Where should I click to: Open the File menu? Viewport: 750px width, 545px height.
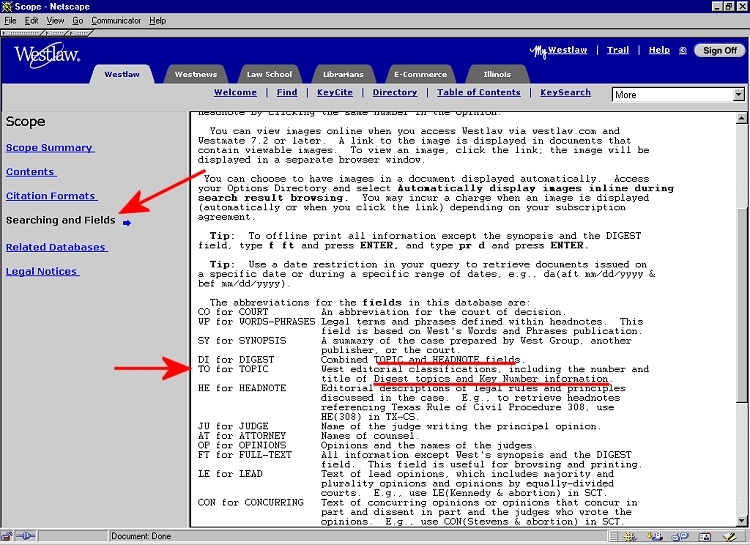(x=10, y=21)
